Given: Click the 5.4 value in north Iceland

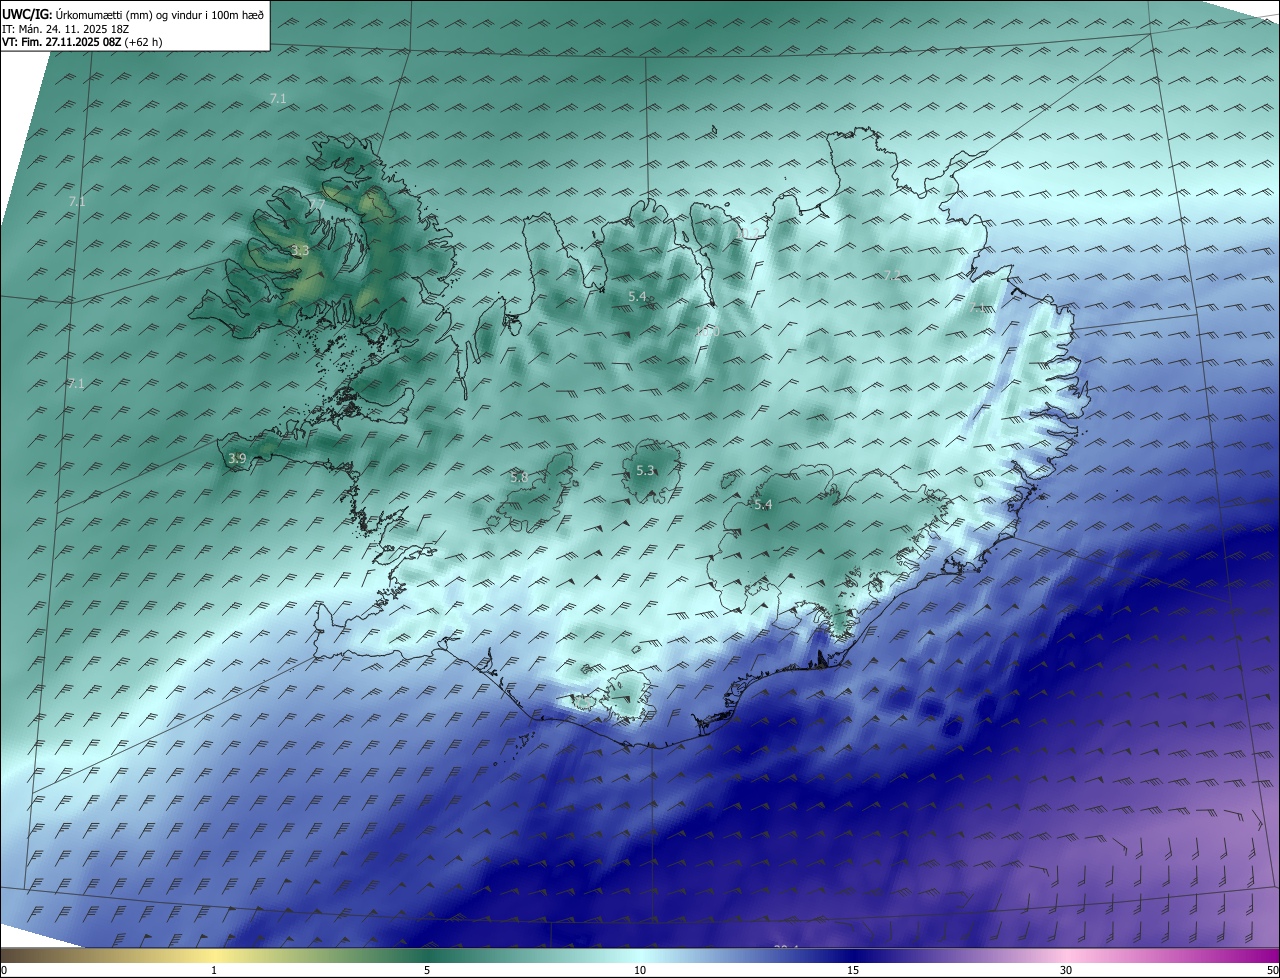Looking at the screenshot, I should [637, 297].
